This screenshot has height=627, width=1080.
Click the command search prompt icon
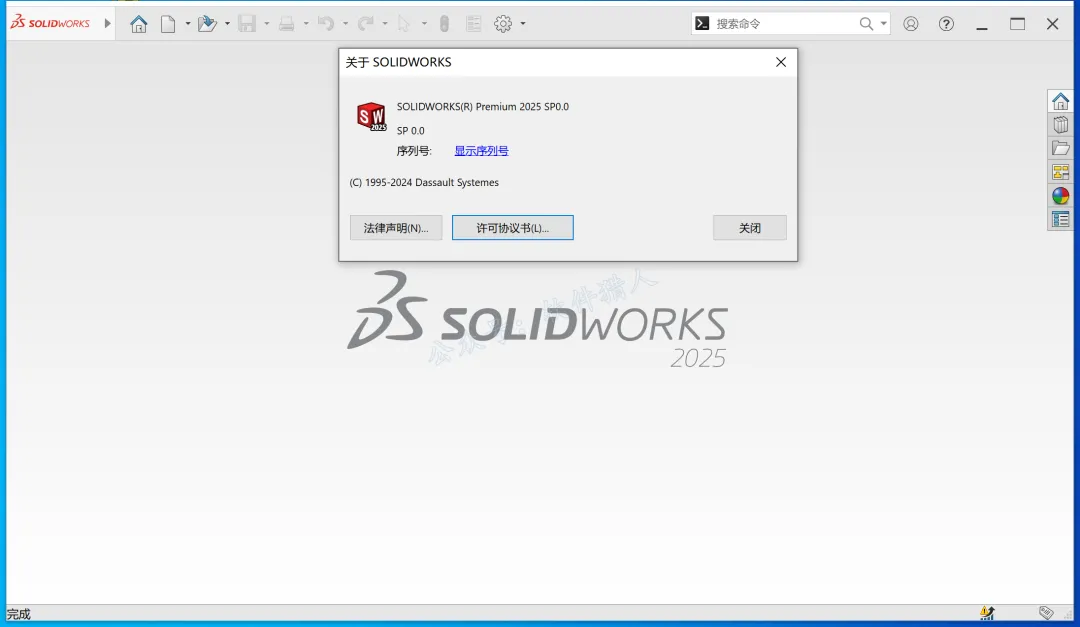click(x=702, y=23)
